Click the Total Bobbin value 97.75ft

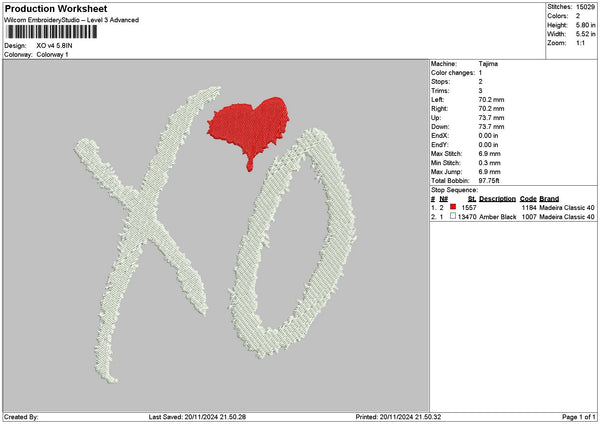[x=492, y=183]
